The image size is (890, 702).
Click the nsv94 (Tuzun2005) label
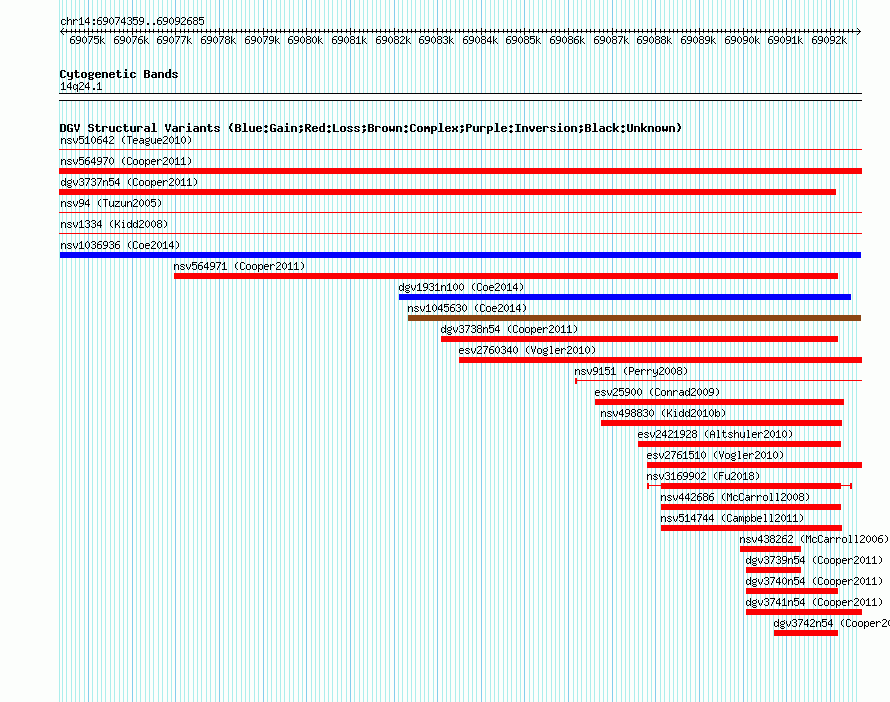(111, 203)
